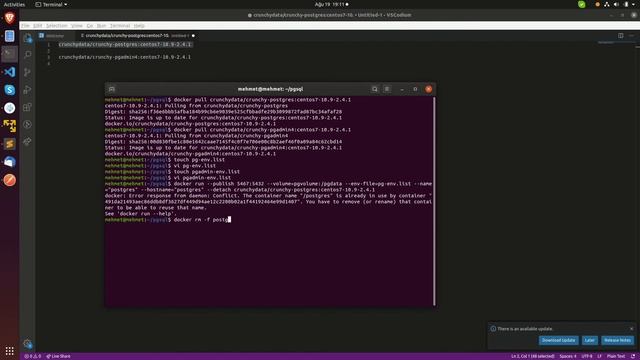This screenshot has width=640, height=360.
Task: Switch to VS Code from the dock
Action: [10, 72]
